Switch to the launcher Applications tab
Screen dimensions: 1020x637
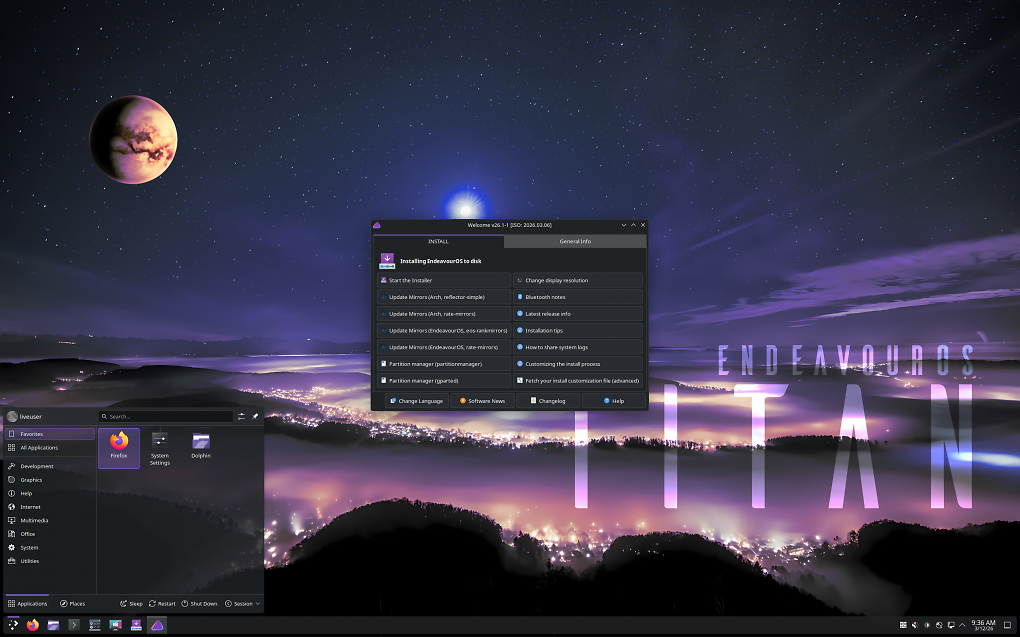point(27,604)
